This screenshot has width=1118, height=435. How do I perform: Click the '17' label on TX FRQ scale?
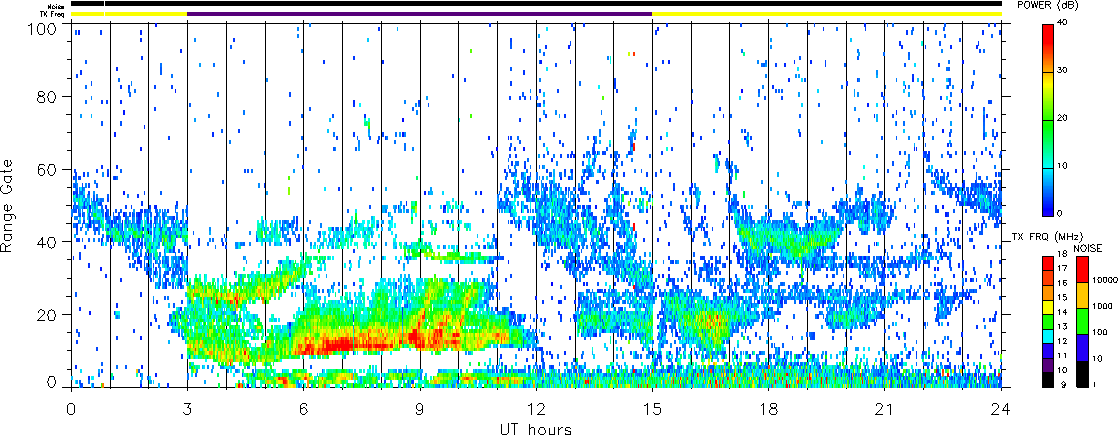pyautogui.click(x=1061, y=269)
